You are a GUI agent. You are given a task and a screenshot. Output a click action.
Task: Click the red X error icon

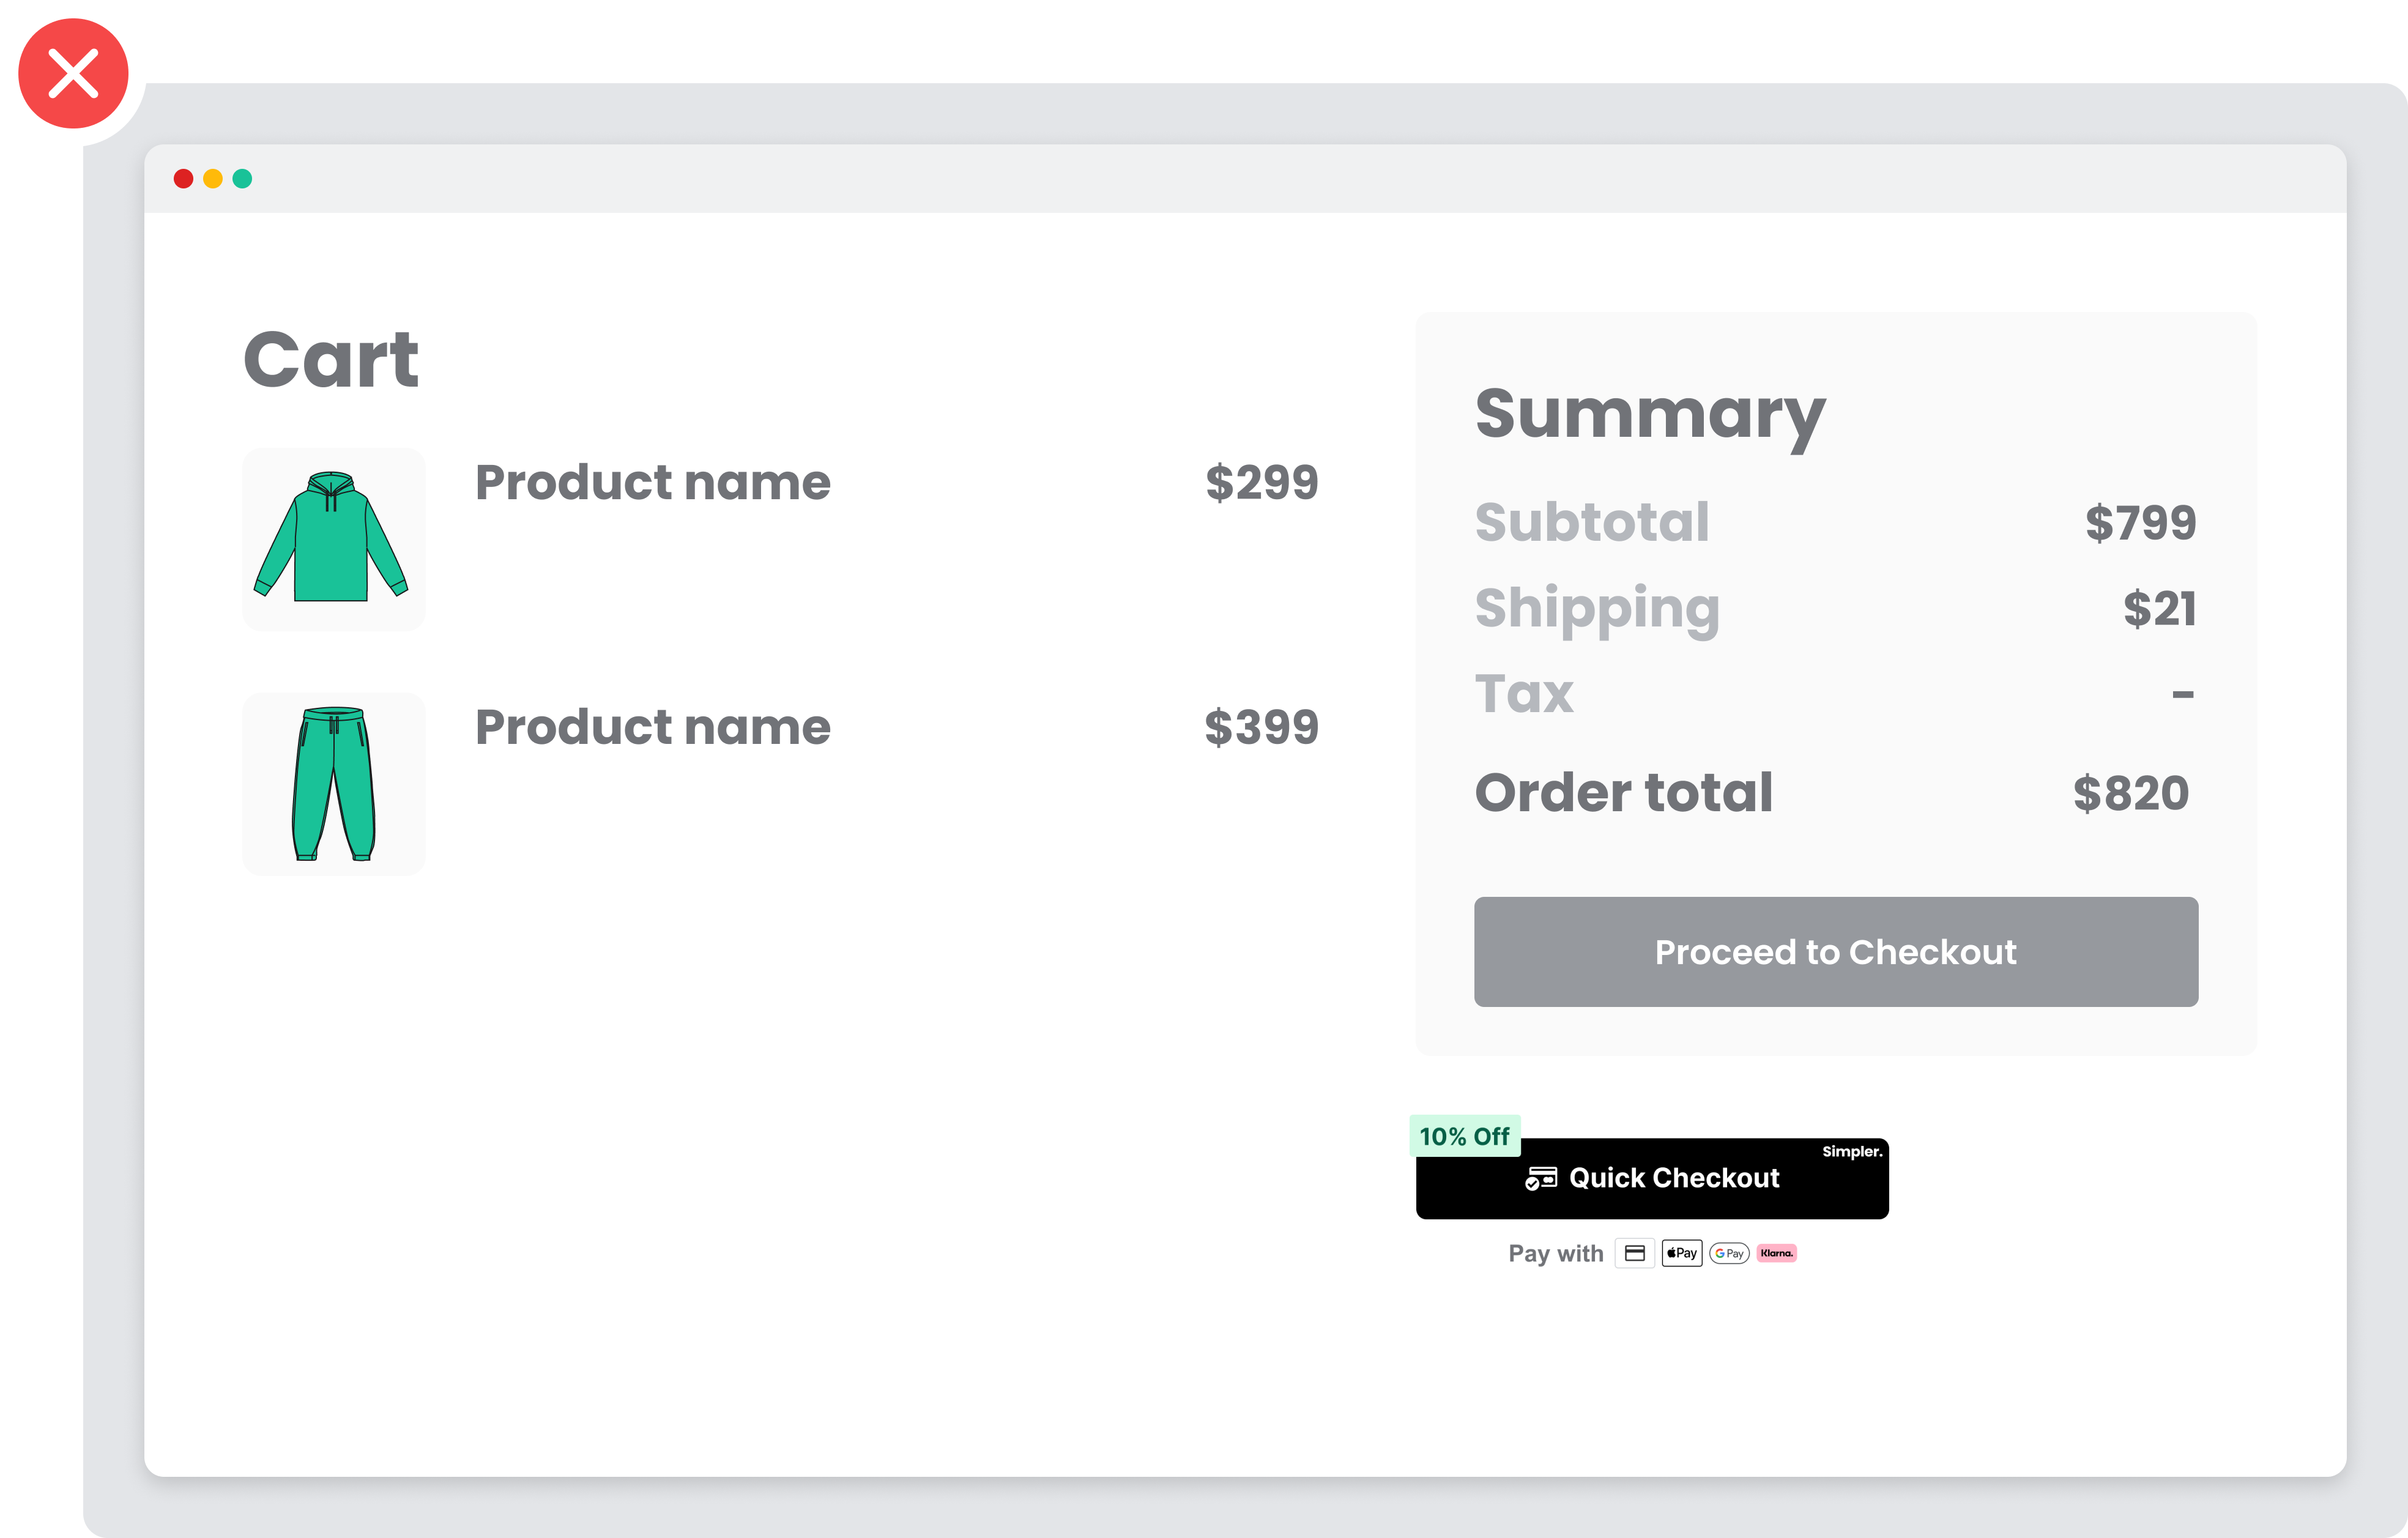pyautogui.click(x=73, y=74)
